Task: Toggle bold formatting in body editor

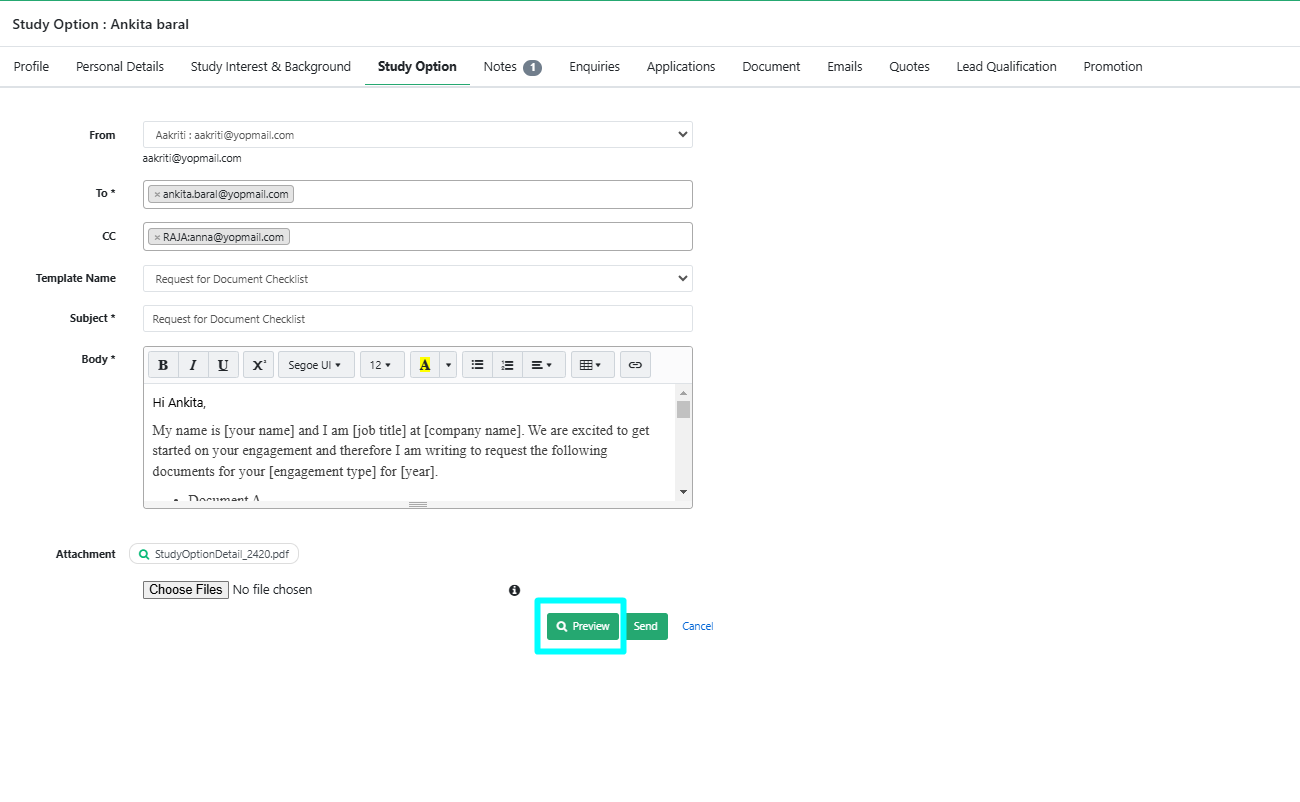Action: [163, 365]
